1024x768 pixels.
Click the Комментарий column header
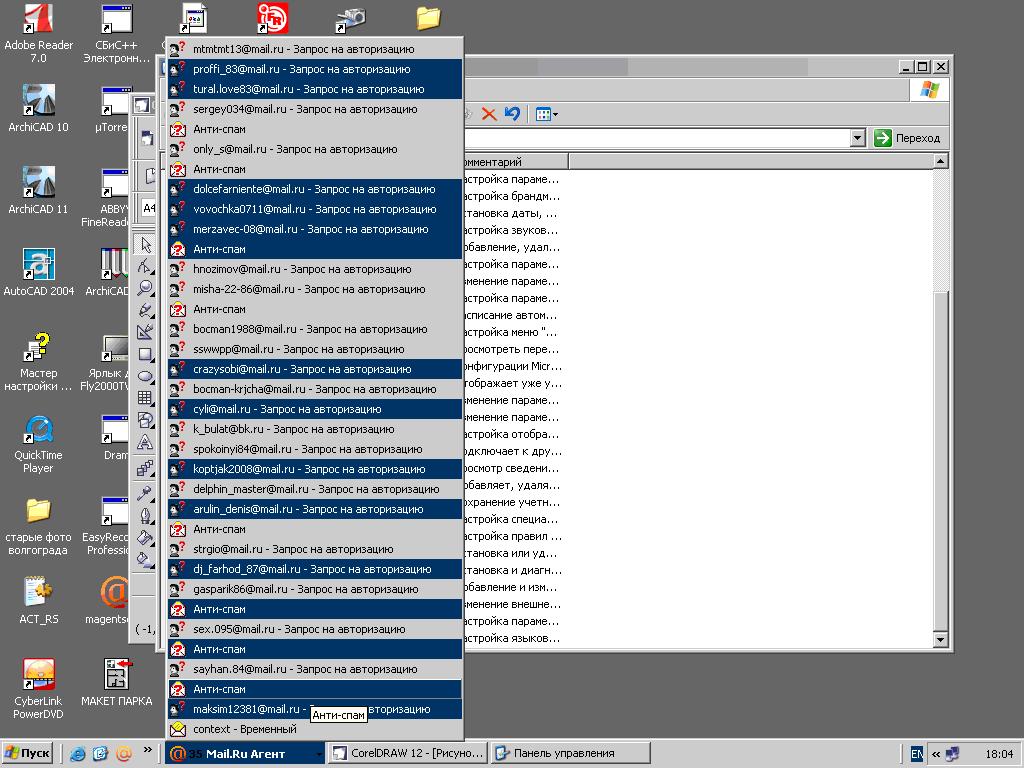point(516,161)
